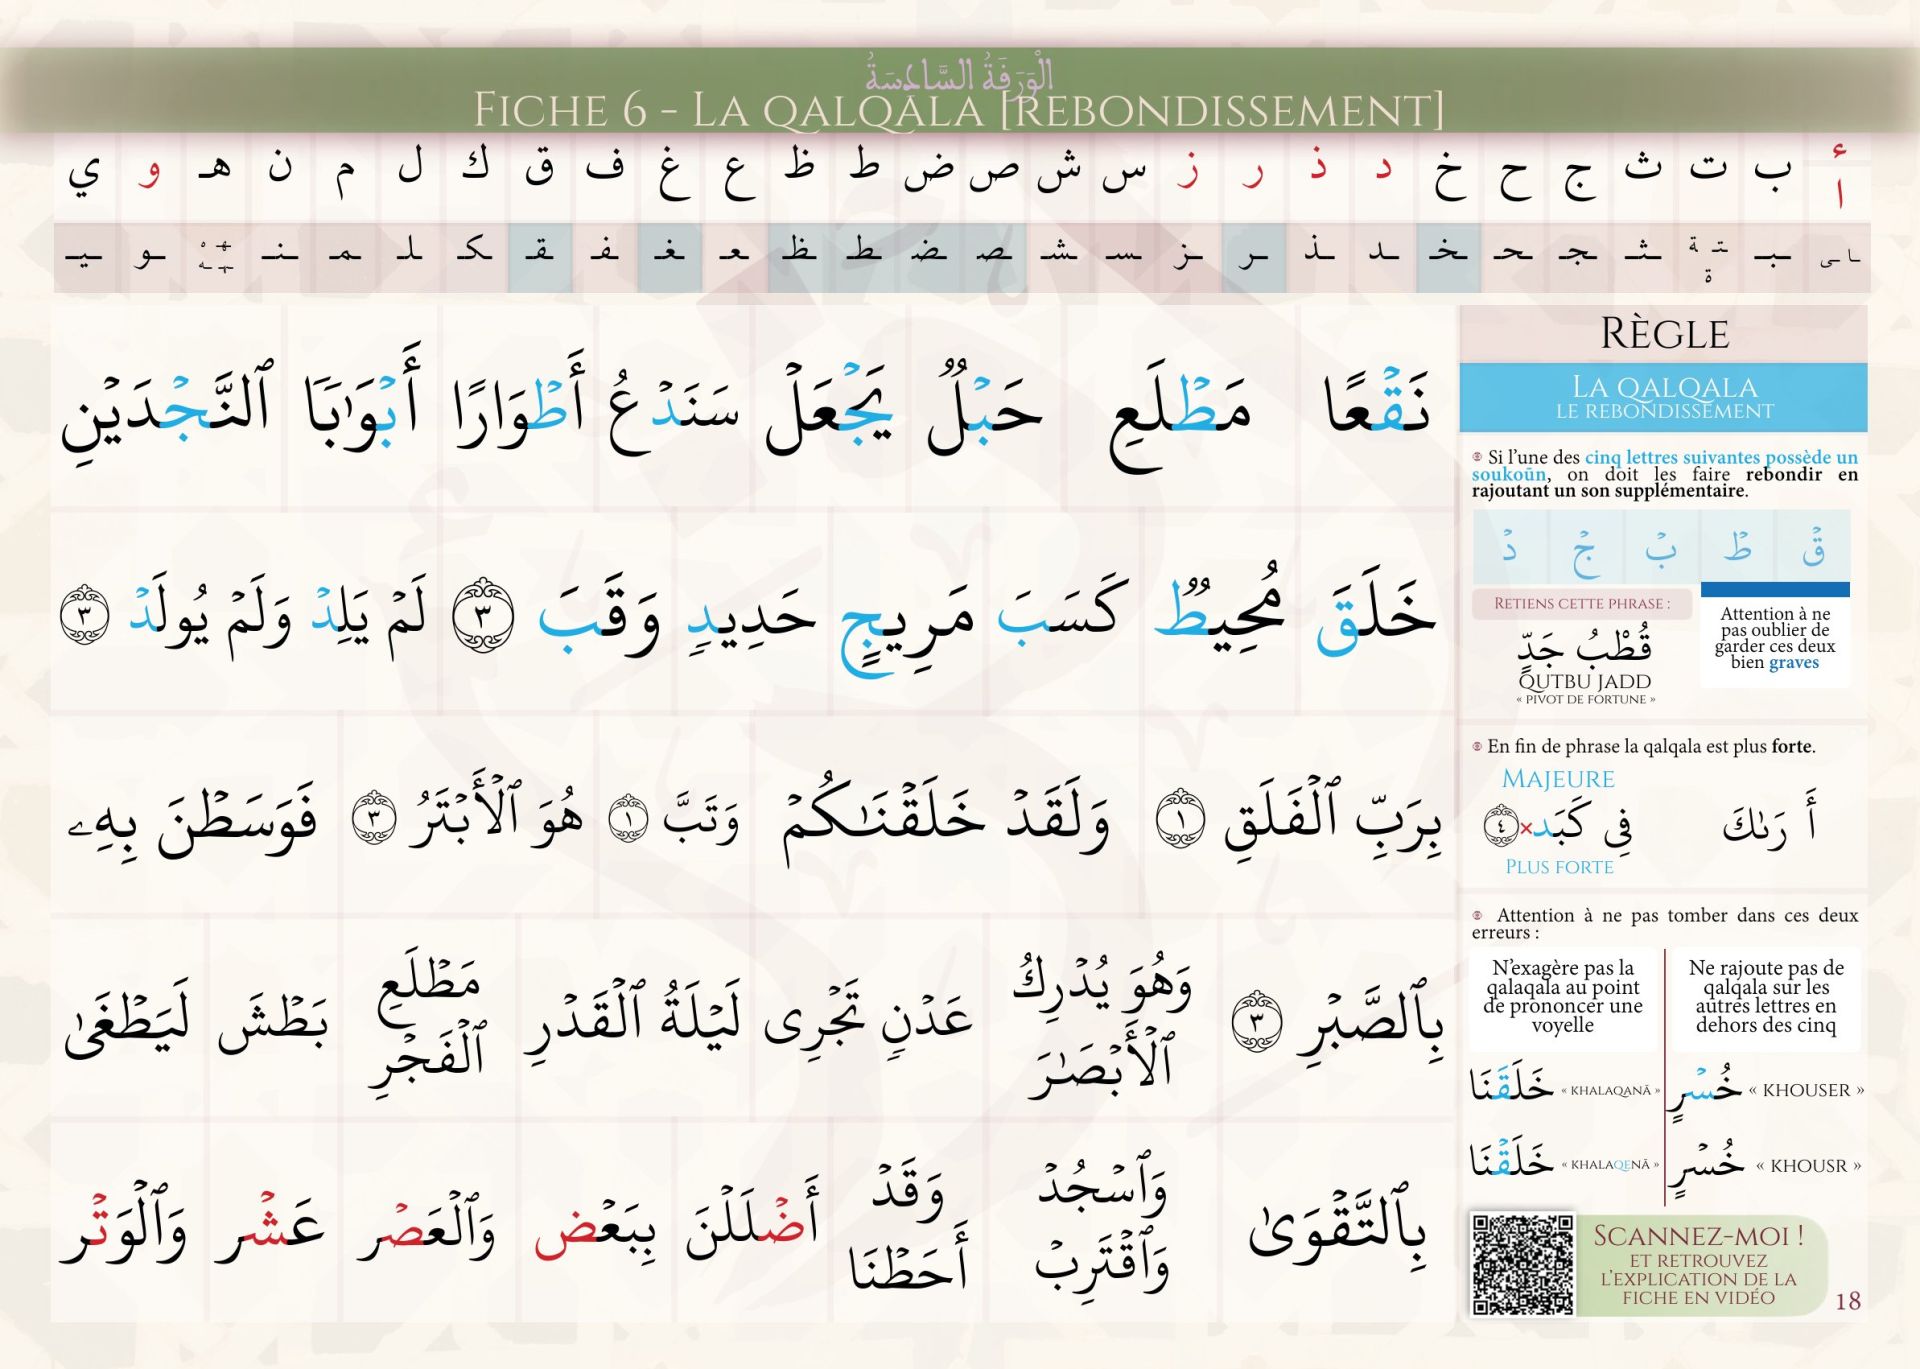Click the letter ك in alphabet row
Viewport: 1920px width, 1369px height.
476,165
